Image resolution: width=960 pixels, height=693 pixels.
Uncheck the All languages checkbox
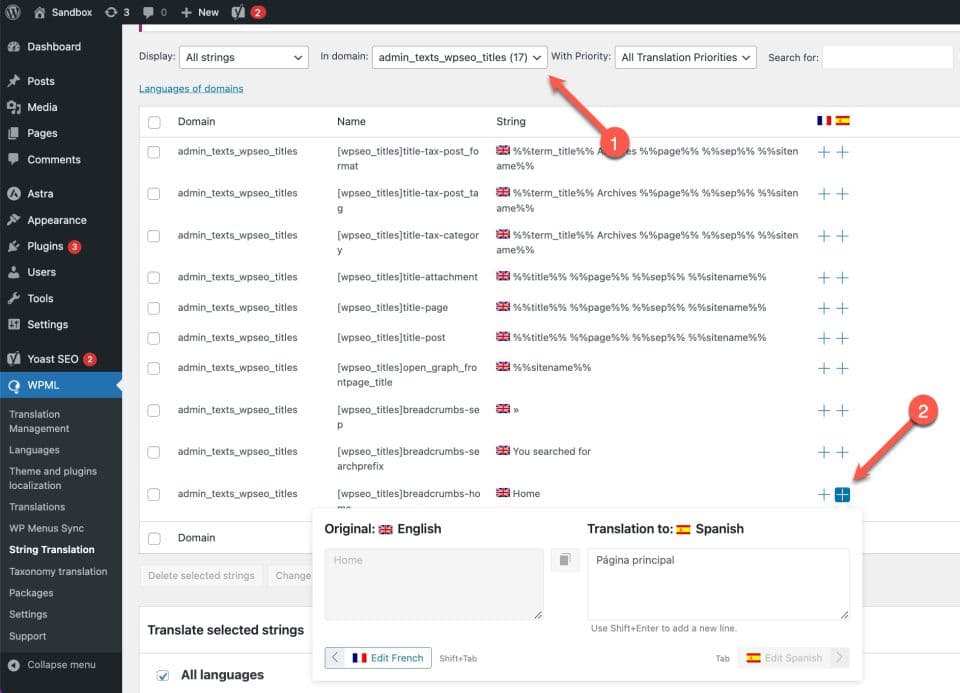click(x=162, y=675)
